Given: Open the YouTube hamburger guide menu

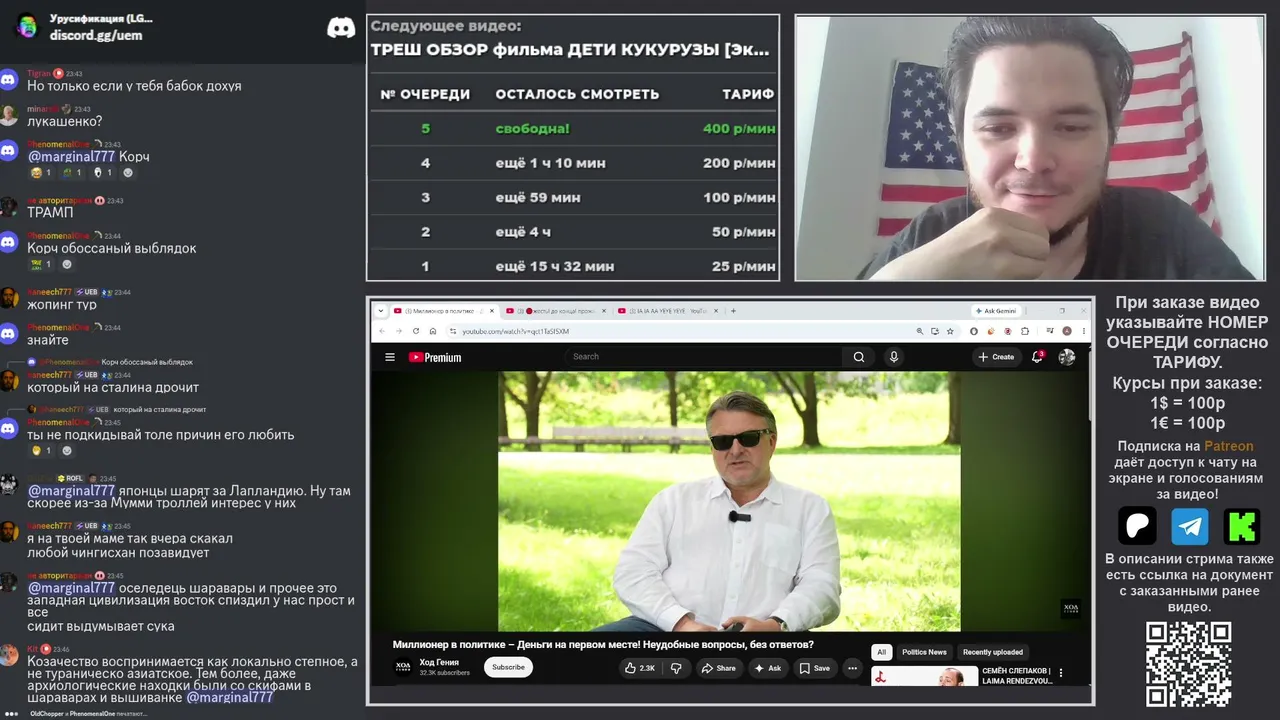Looking at the screenshot, I should 390,357.
